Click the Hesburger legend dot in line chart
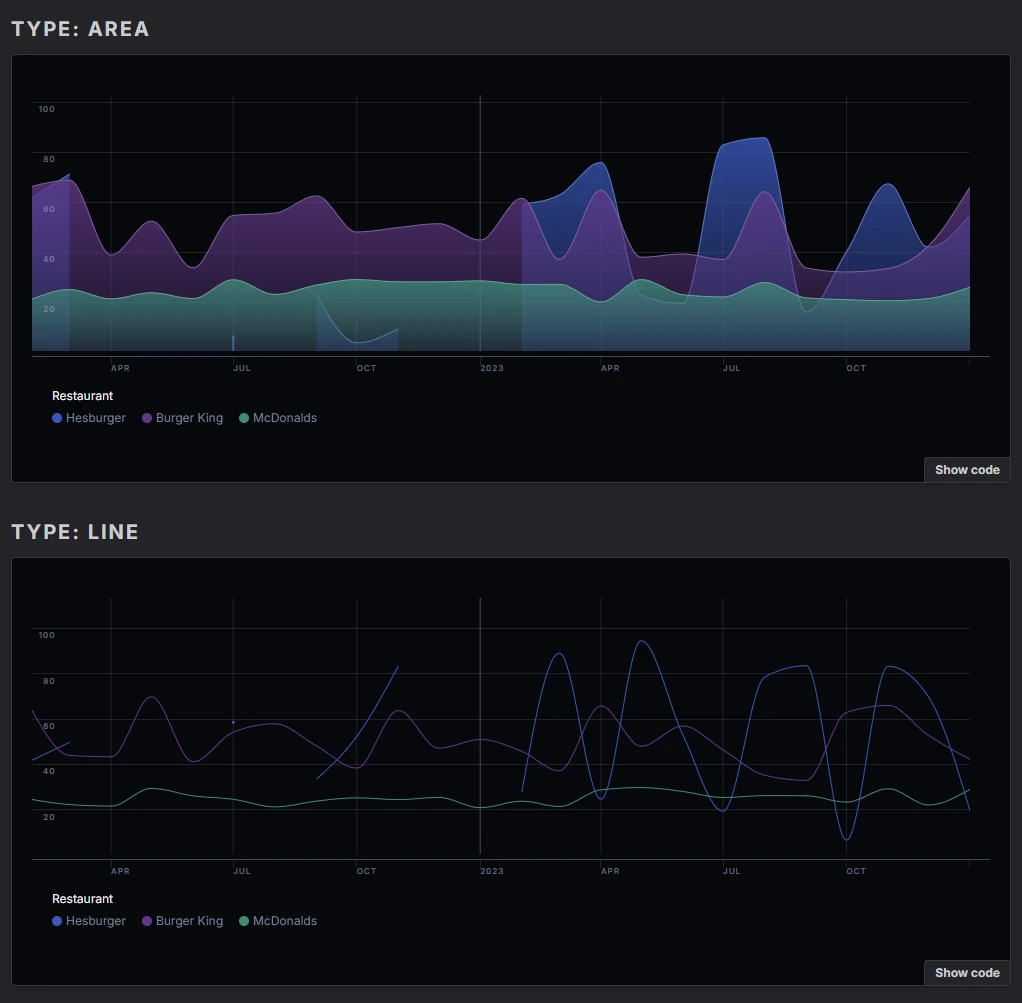The image size is (1022, 1003). click(57, 921)
